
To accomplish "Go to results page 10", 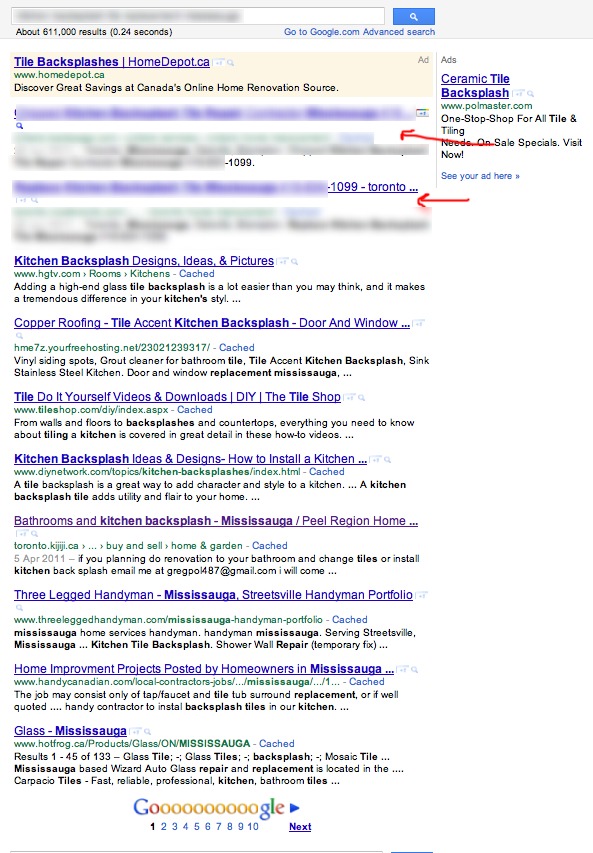I will click(x=253, y=826).
